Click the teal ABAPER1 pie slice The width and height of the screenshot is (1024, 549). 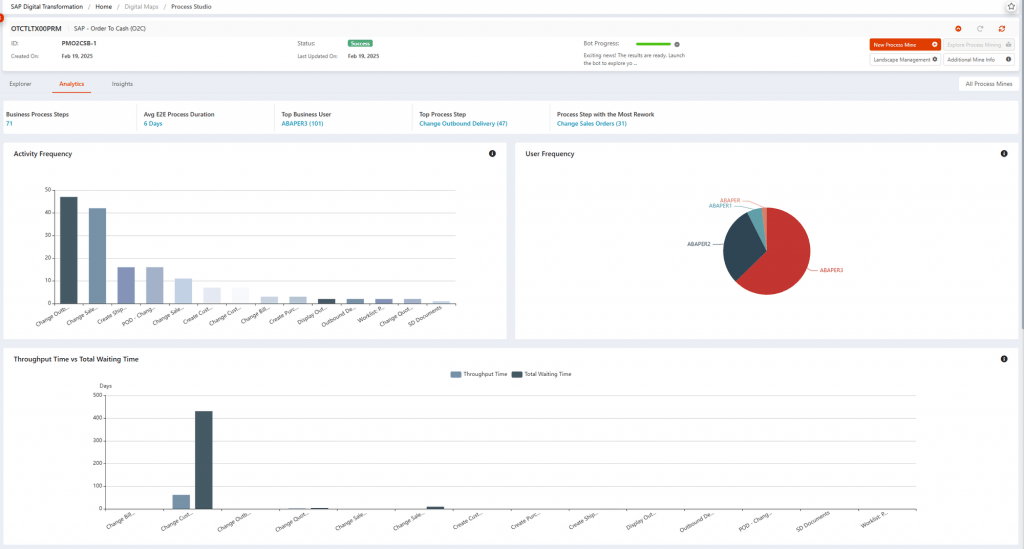pyautogui.click(x=756, y=219)
